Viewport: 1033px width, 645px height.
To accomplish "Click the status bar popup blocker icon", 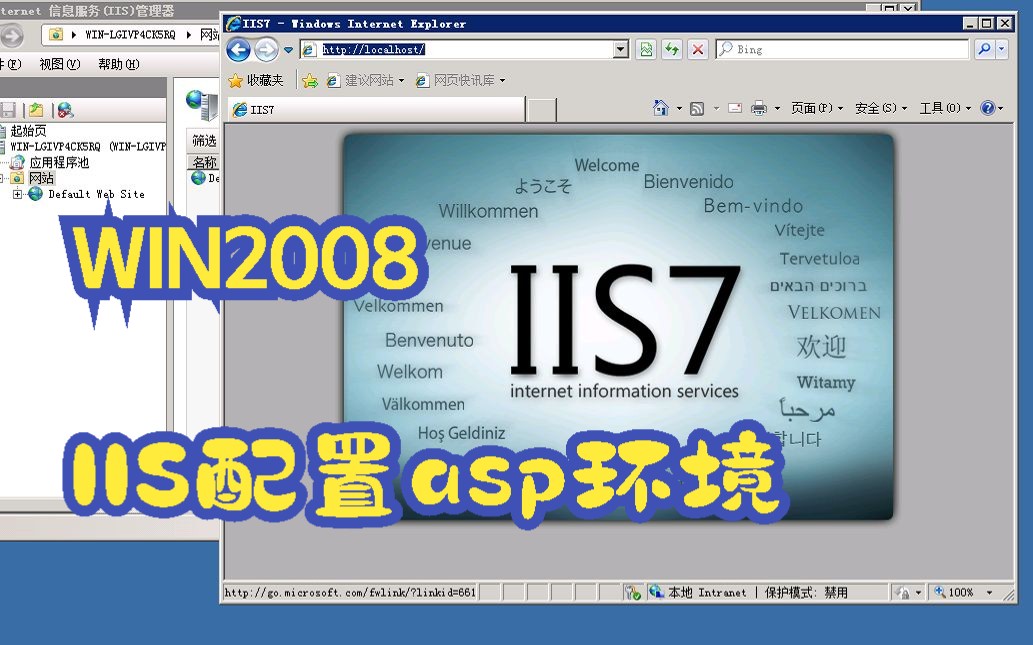I will pos(633,592).
